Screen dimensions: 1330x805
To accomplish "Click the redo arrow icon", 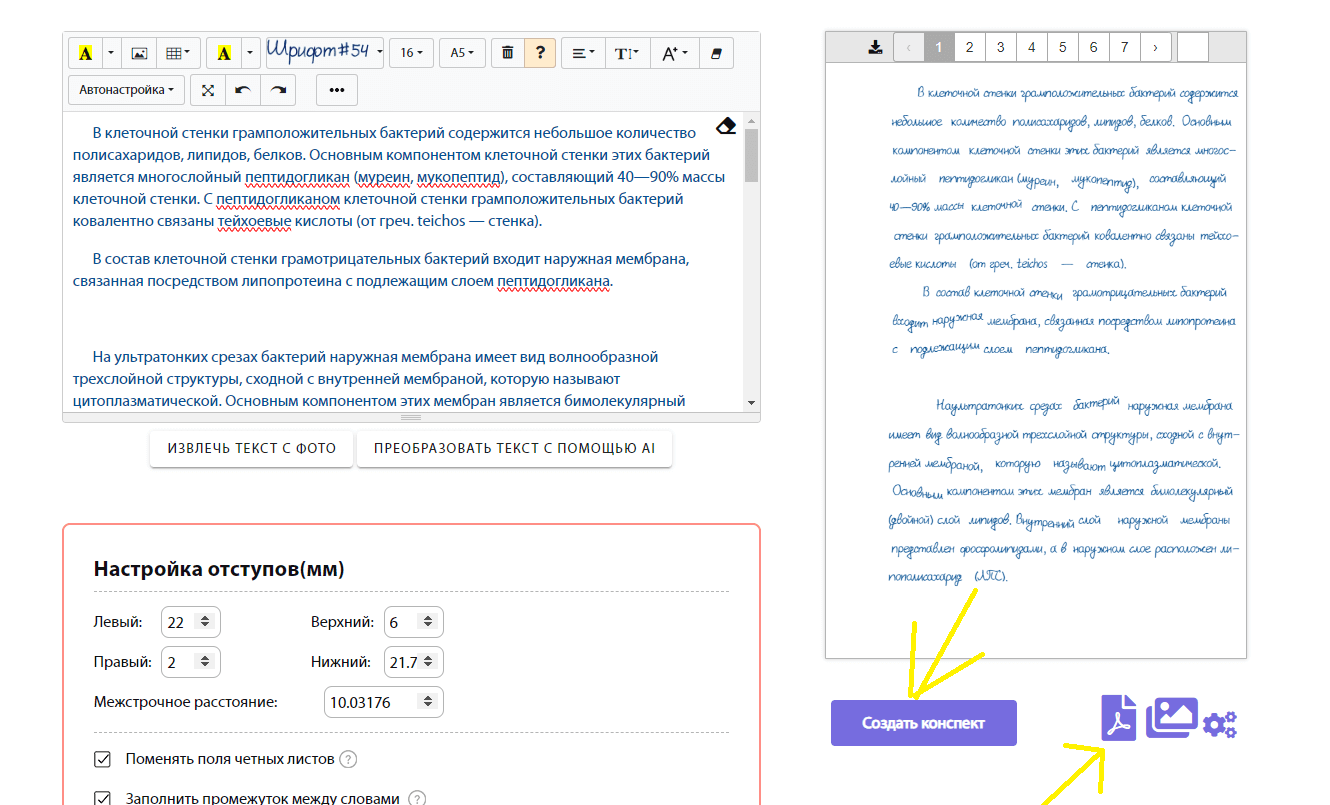I will click(278, 90).
